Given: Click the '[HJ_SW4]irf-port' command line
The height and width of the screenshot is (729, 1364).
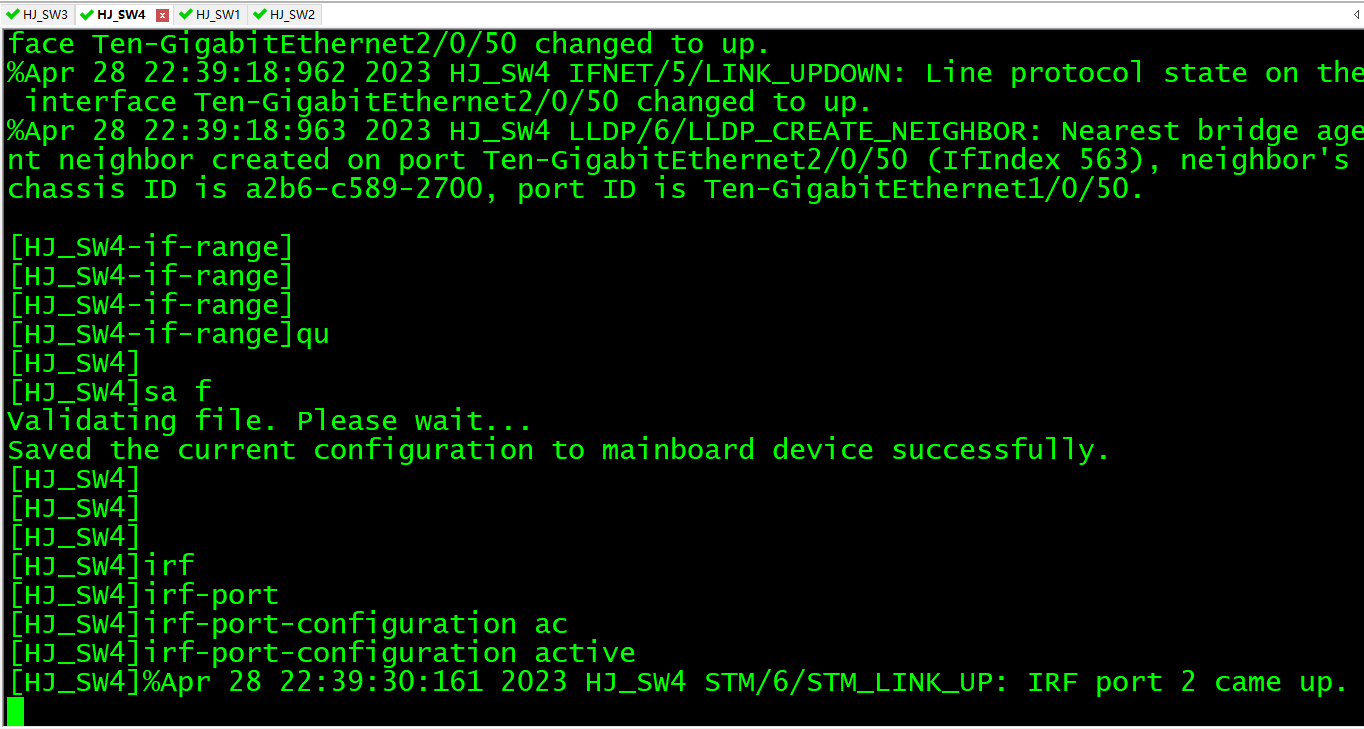Looking at the screenshot, I should pyautogui.click(x=144, y=595).
